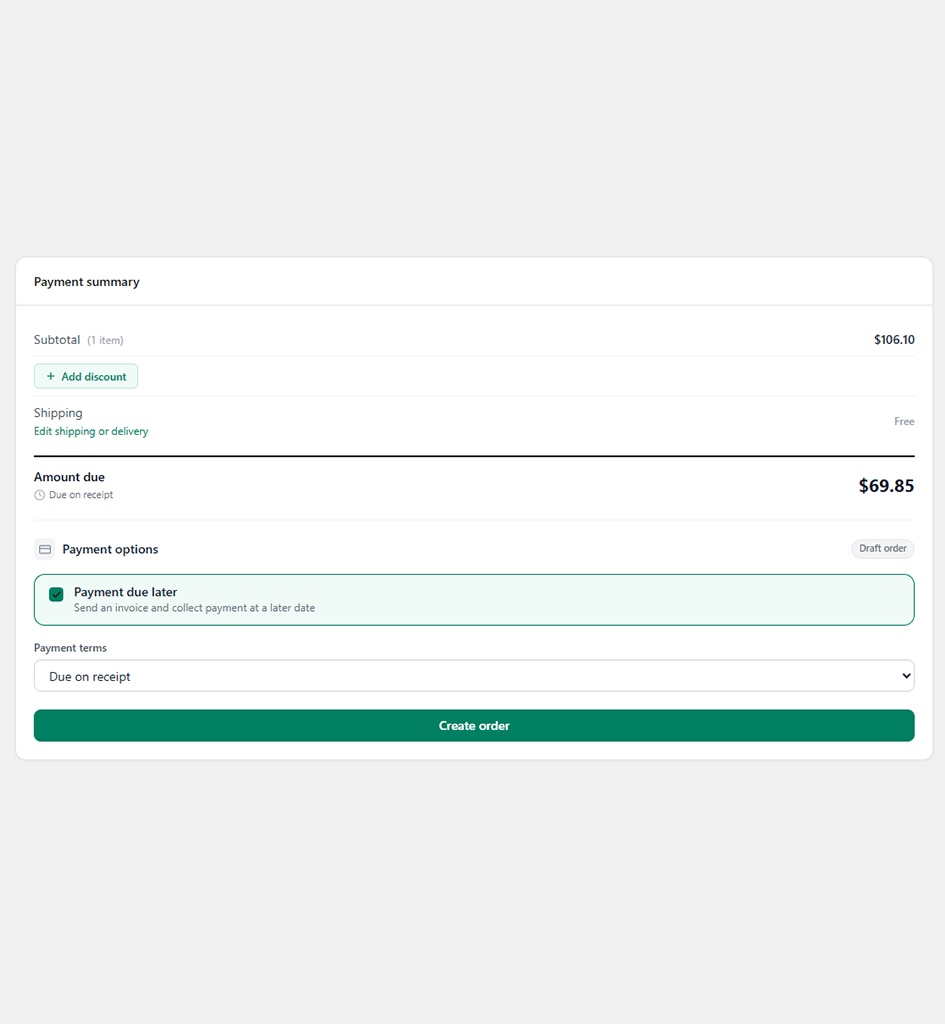Click the credit card icon beside Payment options
Screen dimensions: 945x1024
click(x=44, y=549)
